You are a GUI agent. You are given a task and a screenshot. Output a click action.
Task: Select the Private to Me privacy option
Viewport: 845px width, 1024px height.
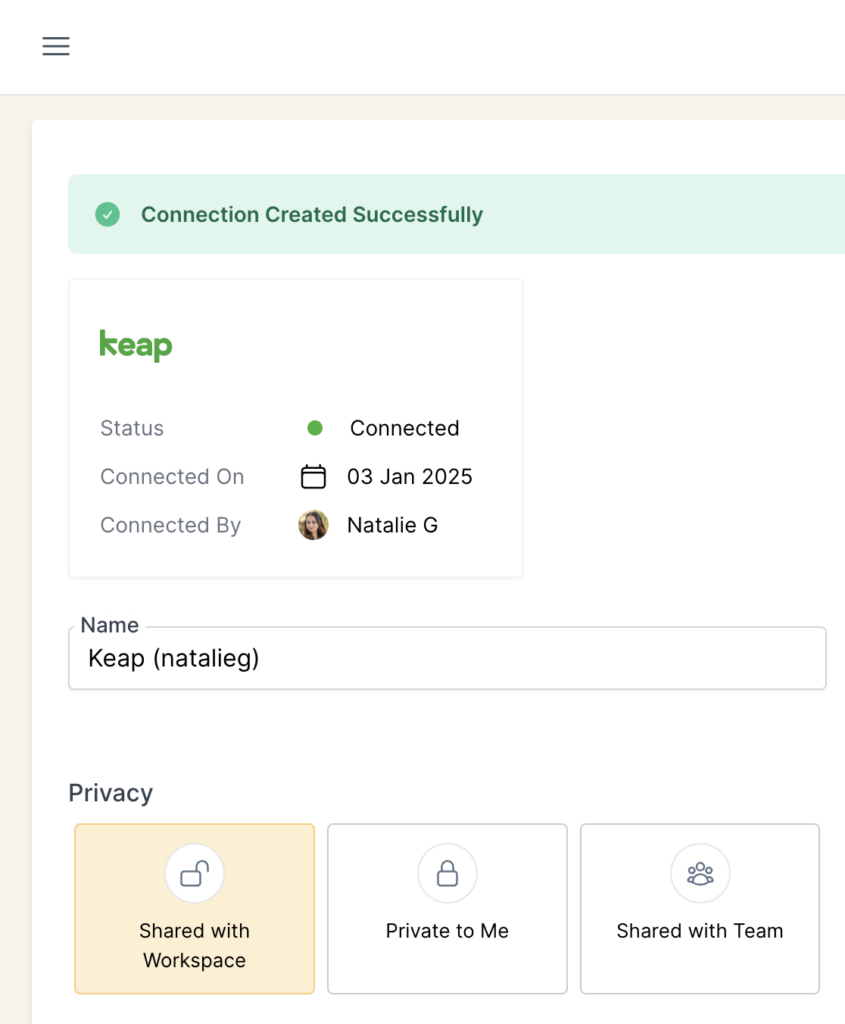(x=447, y=930)
